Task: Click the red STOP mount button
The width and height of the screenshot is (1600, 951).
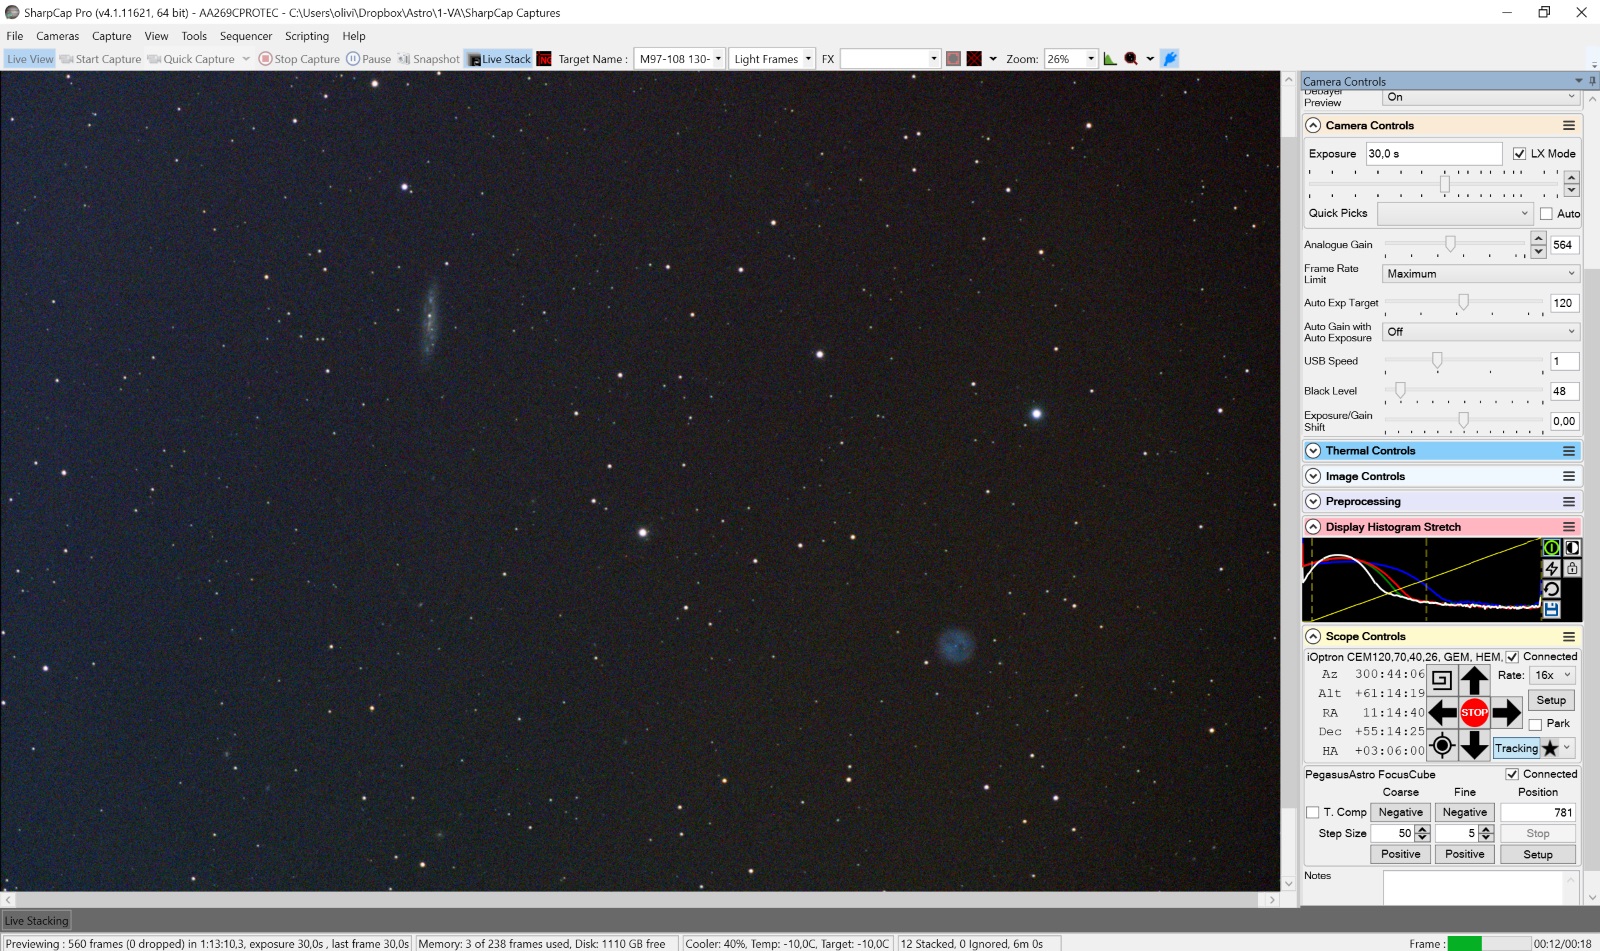Action: 1474,713
